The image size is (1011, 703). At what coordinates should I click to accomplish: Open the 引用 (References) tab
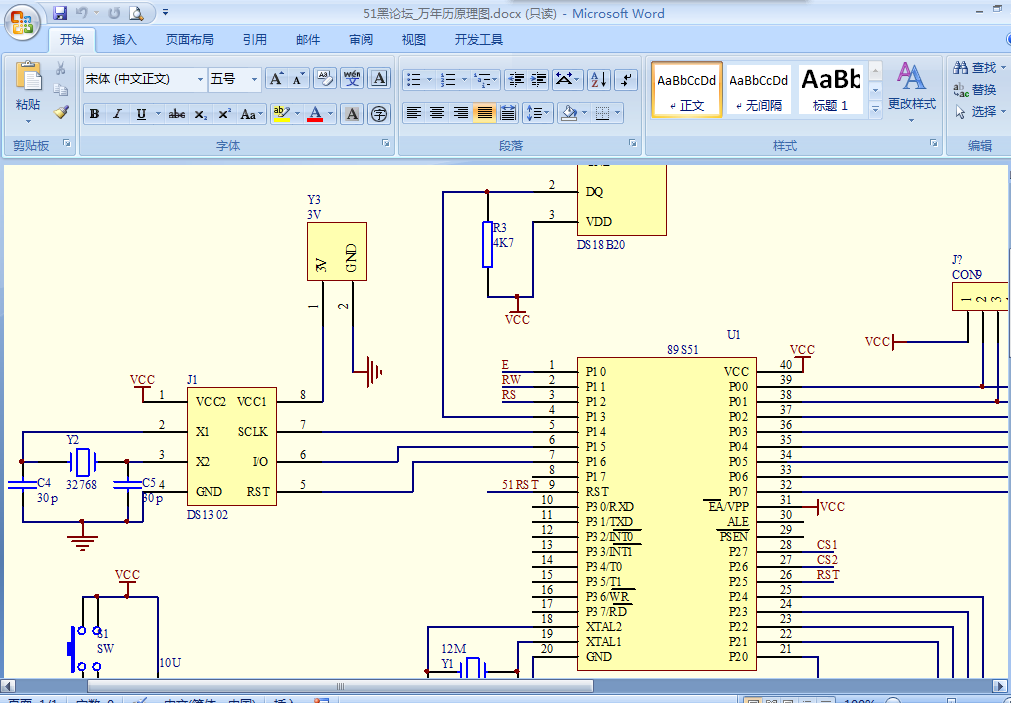tap(255, 39)
